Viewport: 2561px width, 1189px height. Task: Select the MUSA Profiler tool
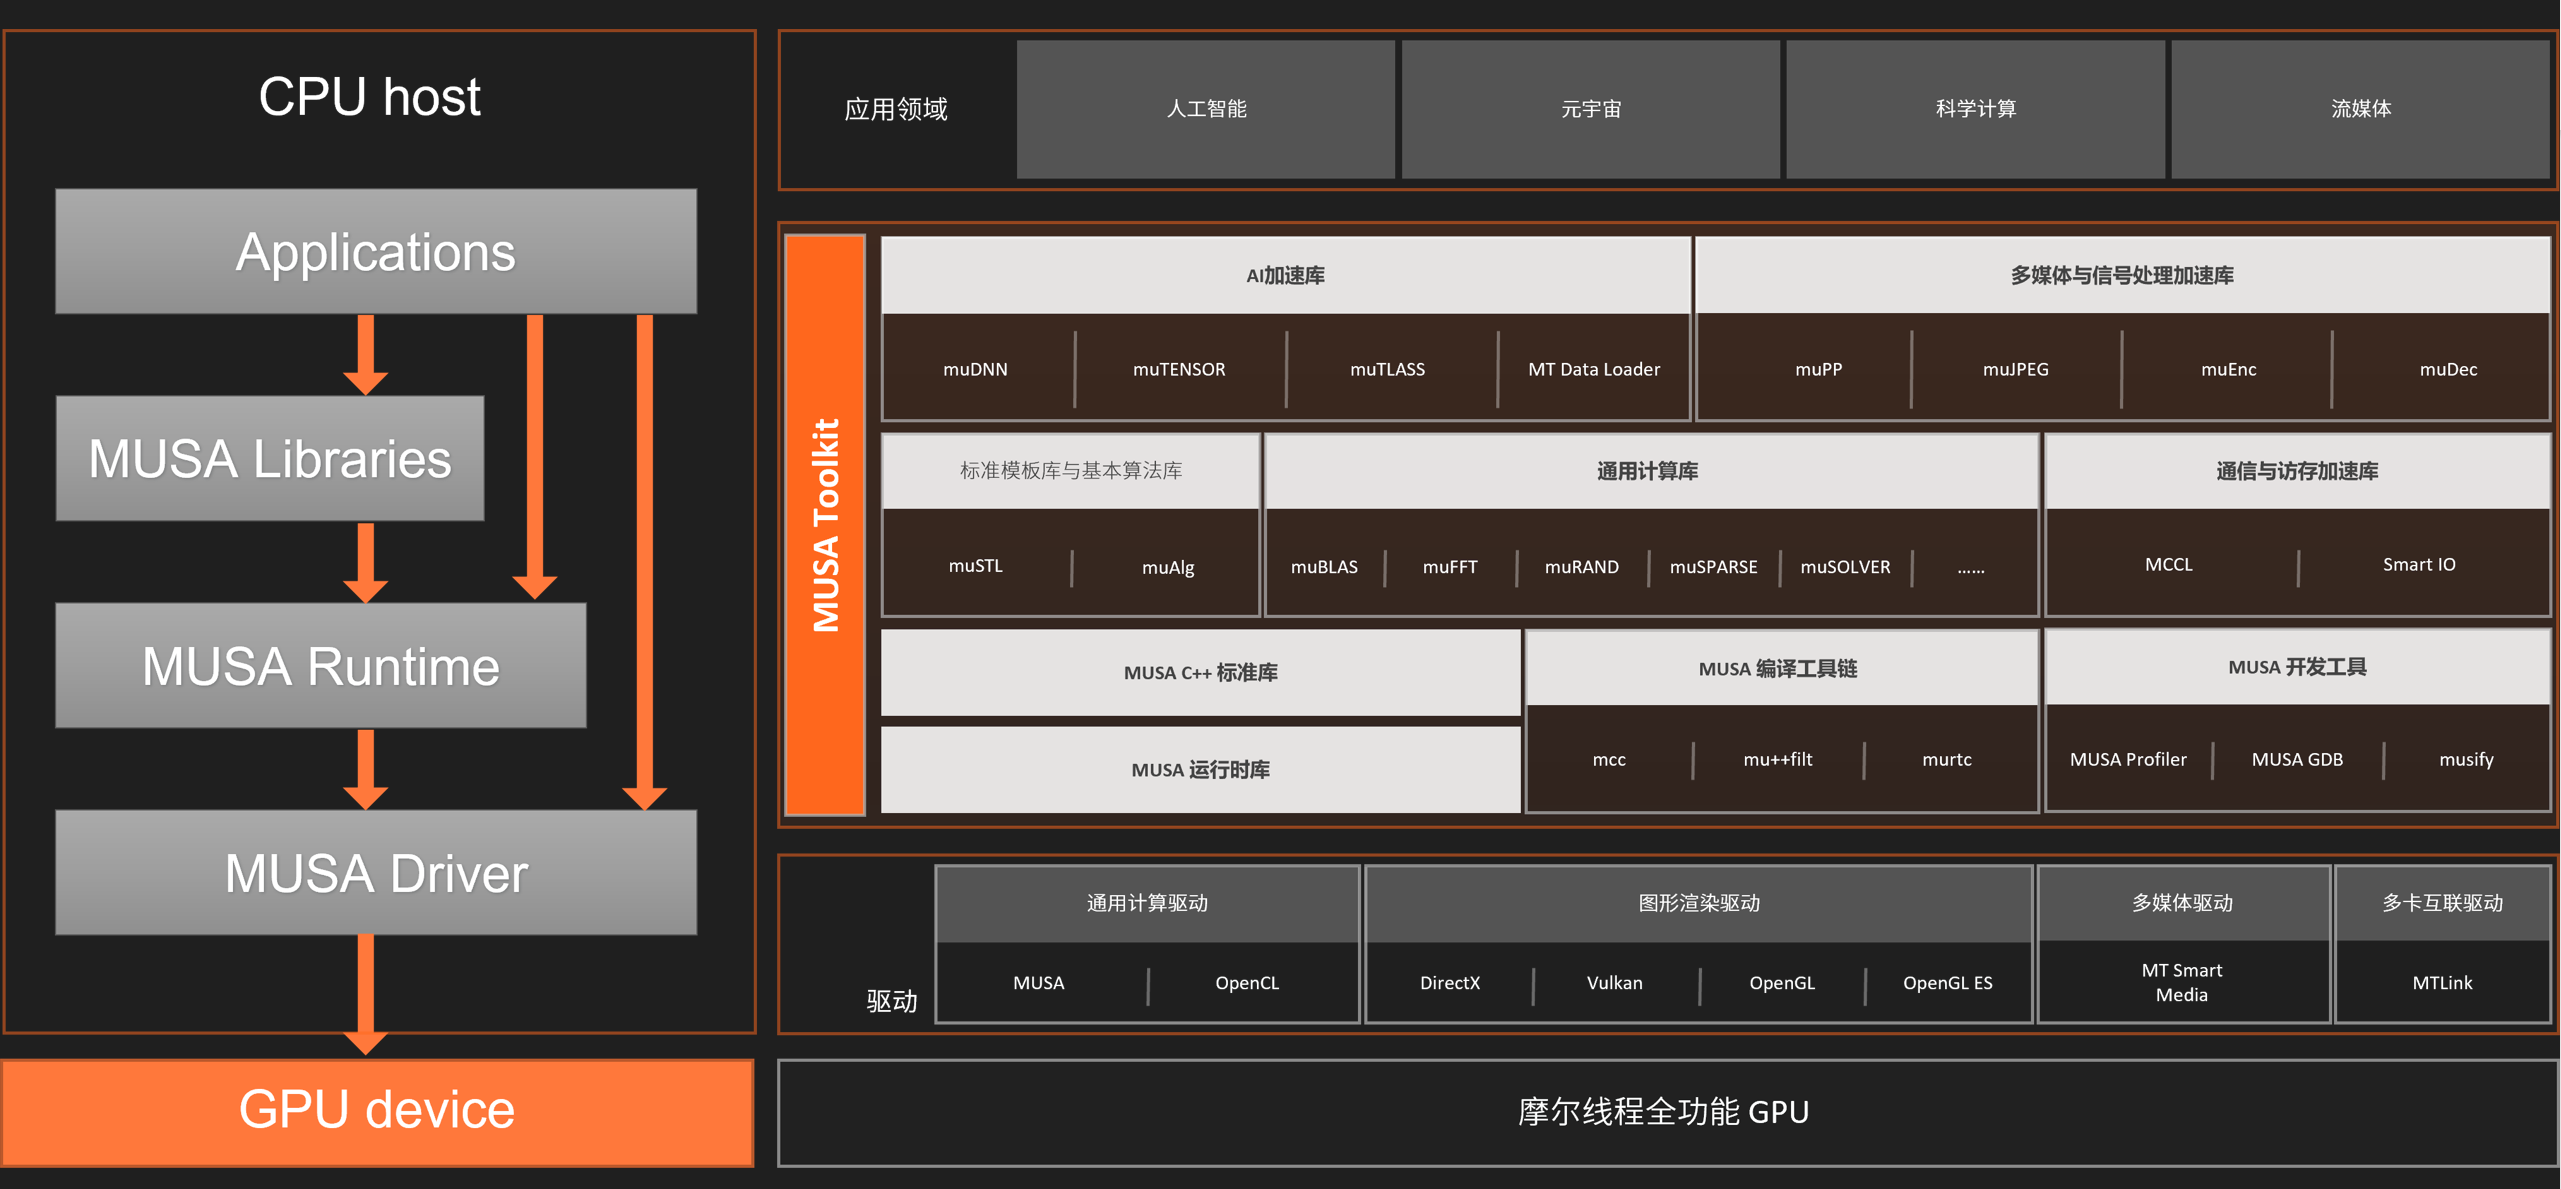tap(2127, 759)
